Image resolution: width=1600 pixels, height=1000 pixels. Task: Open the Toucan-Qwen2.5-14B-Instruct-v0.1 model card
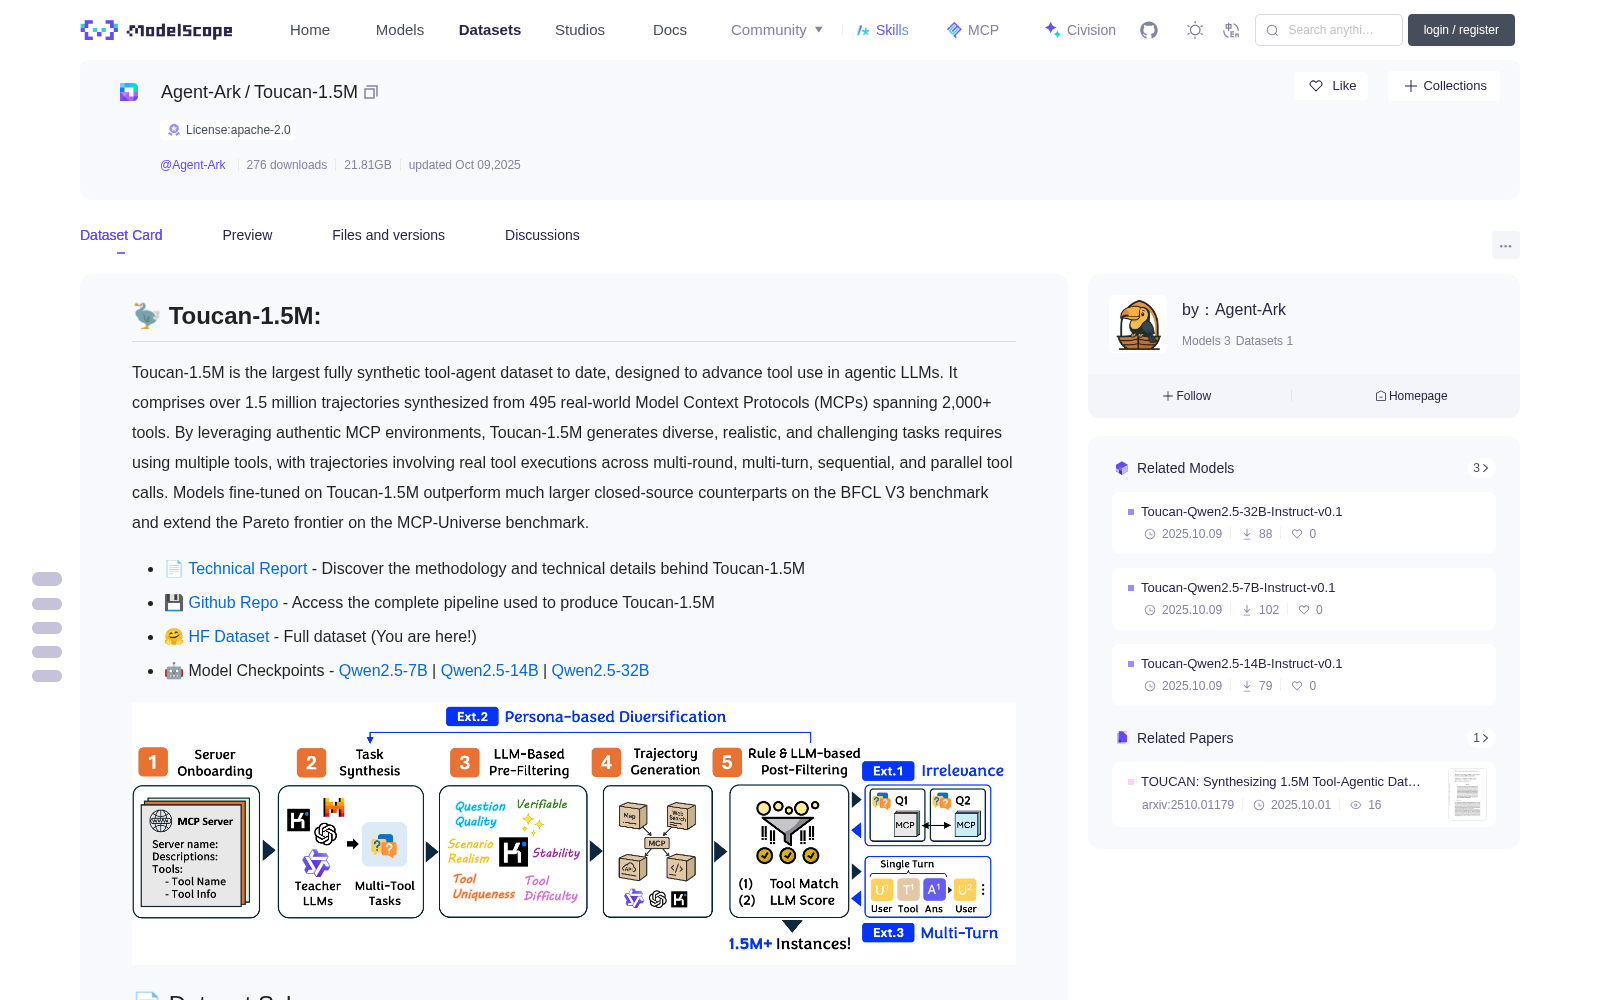[1304, 675]
